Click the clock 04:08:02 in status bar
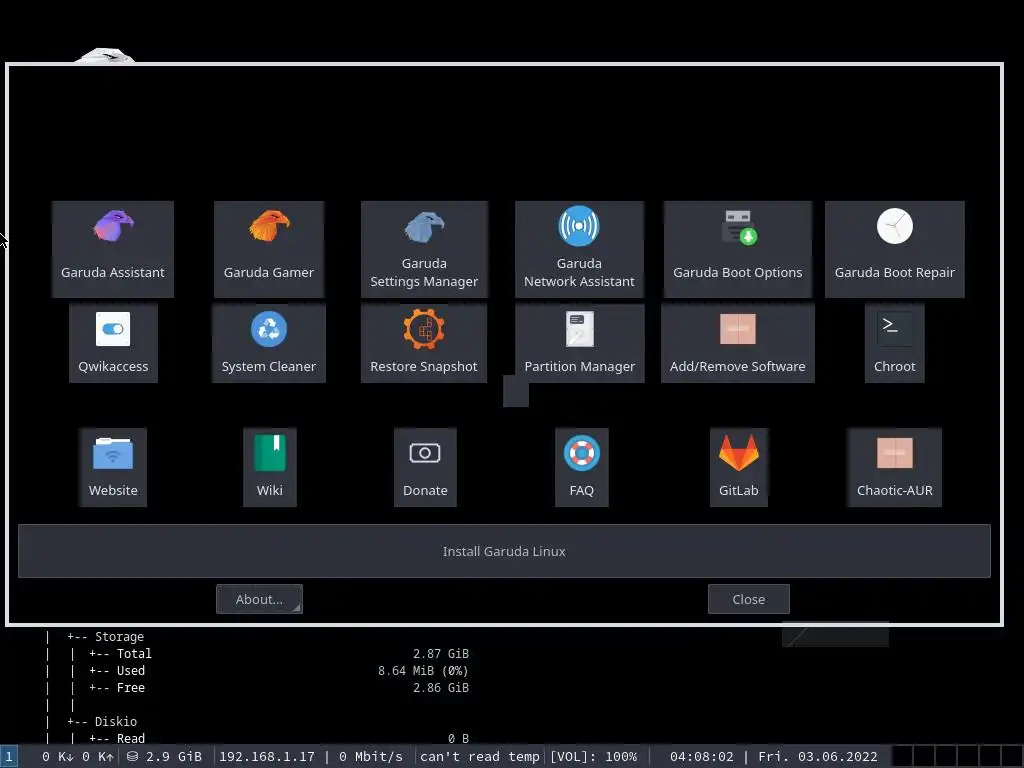The width and height of the screenshot is (1024, 768). (701, 756)
